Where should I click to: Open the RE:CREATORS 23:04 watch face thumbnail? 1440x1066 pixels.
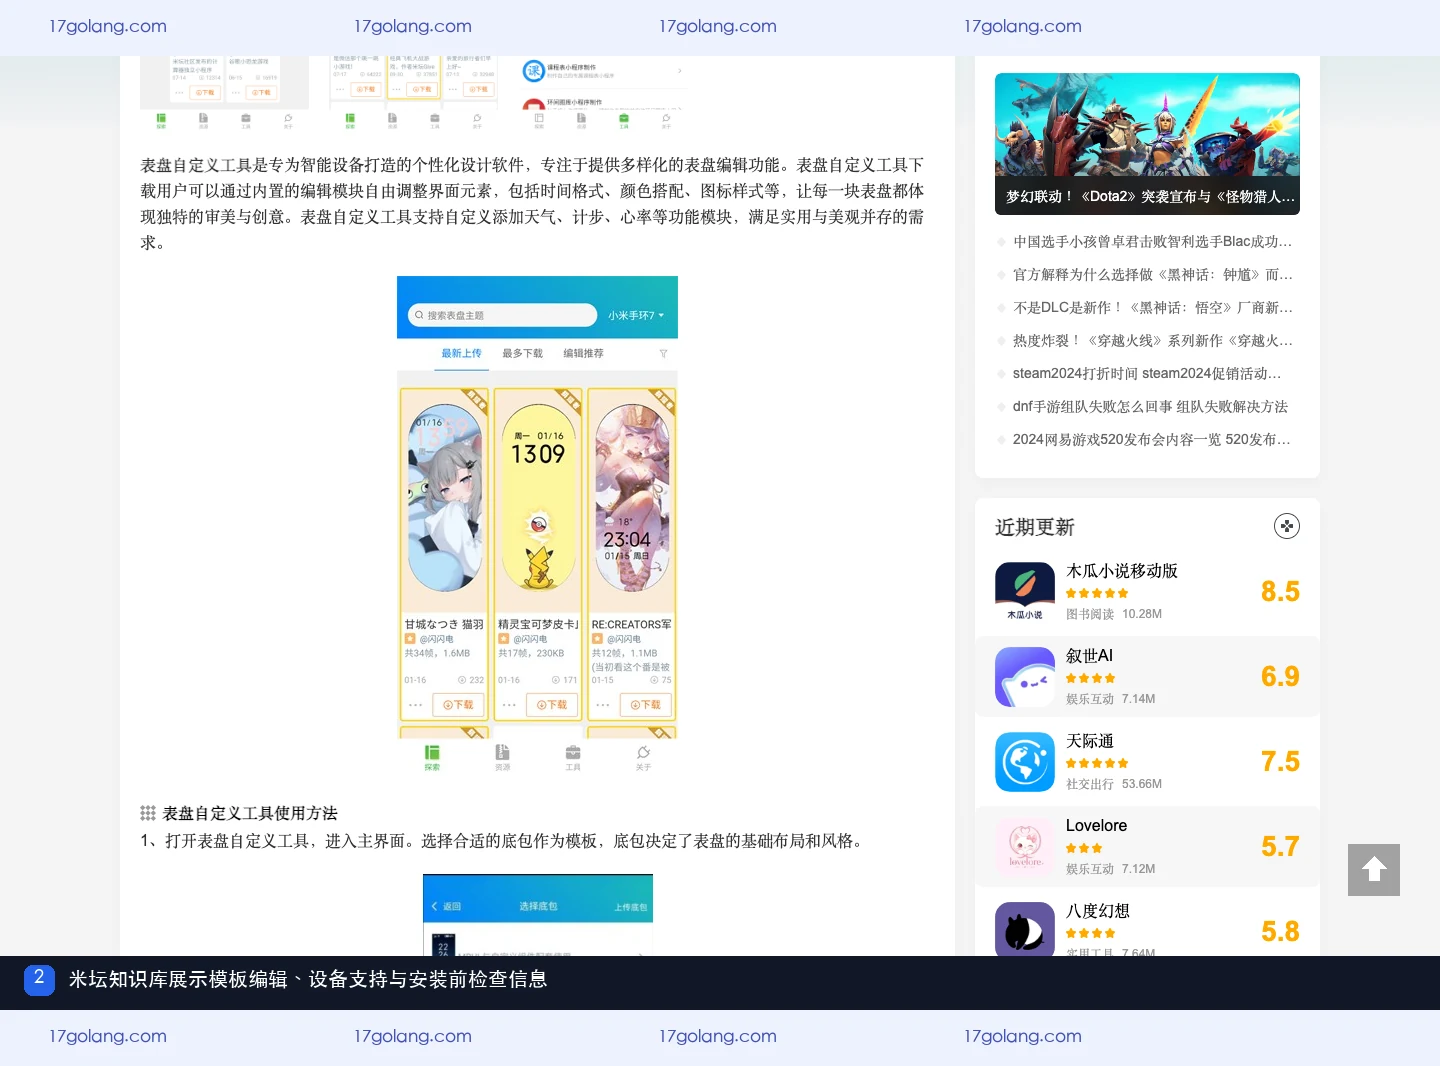tap(632, 497)
